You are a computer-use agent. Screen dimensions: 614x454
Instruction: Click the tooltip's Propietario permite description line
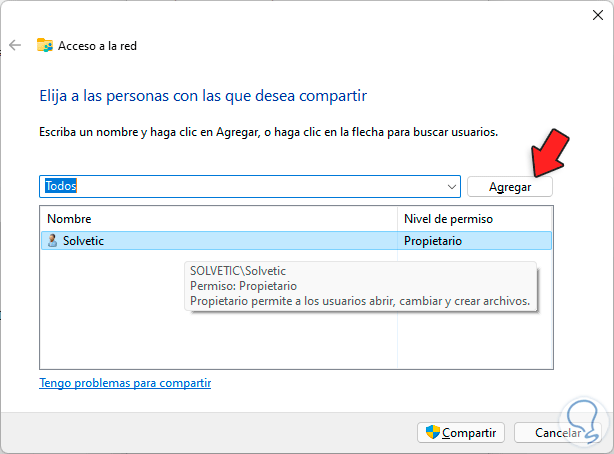pos(359,300)
